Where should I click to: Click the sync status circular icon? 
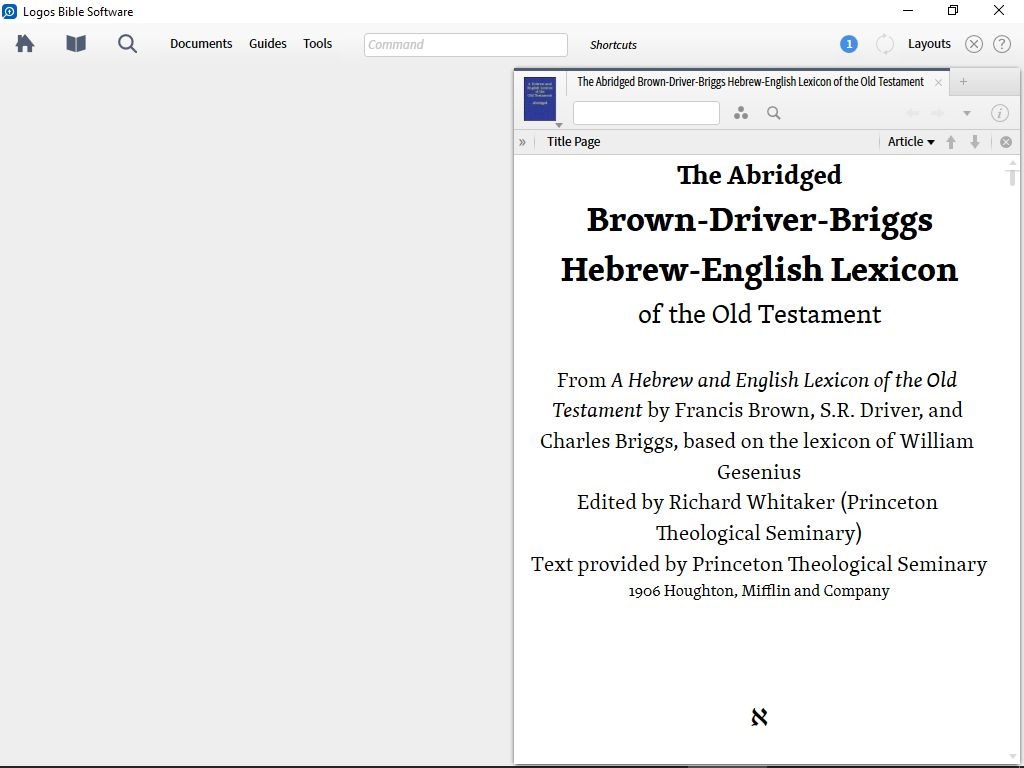click(884, 44)
